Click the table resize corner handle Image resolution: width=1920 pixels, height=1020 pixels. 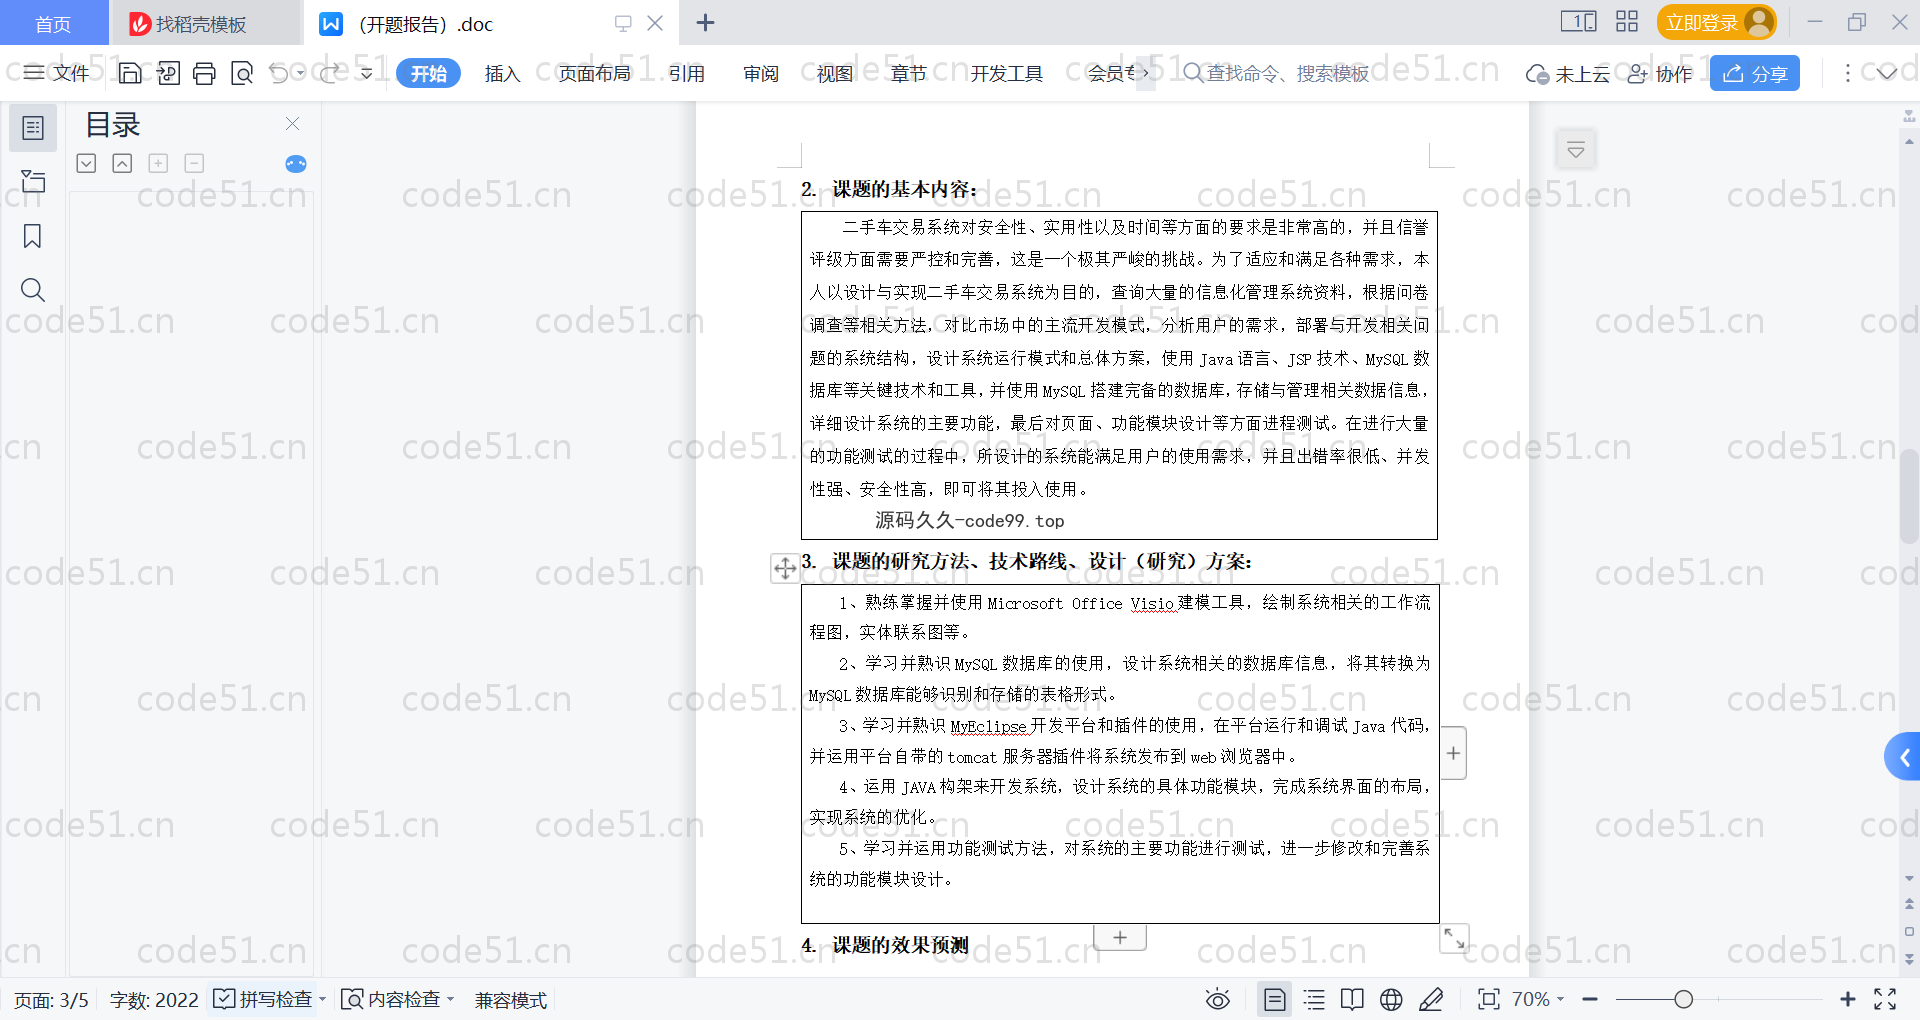(x=1454, y=938)
